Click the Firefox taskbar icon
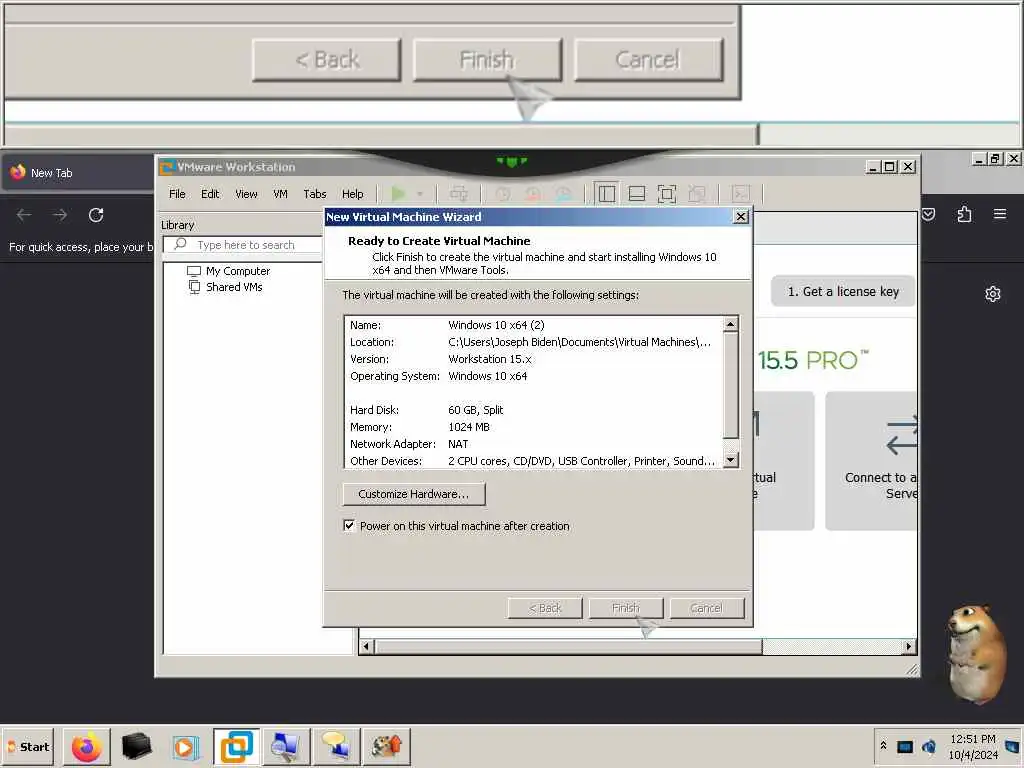Screen dimensions: 1024x768 click(x=87, y=746)
